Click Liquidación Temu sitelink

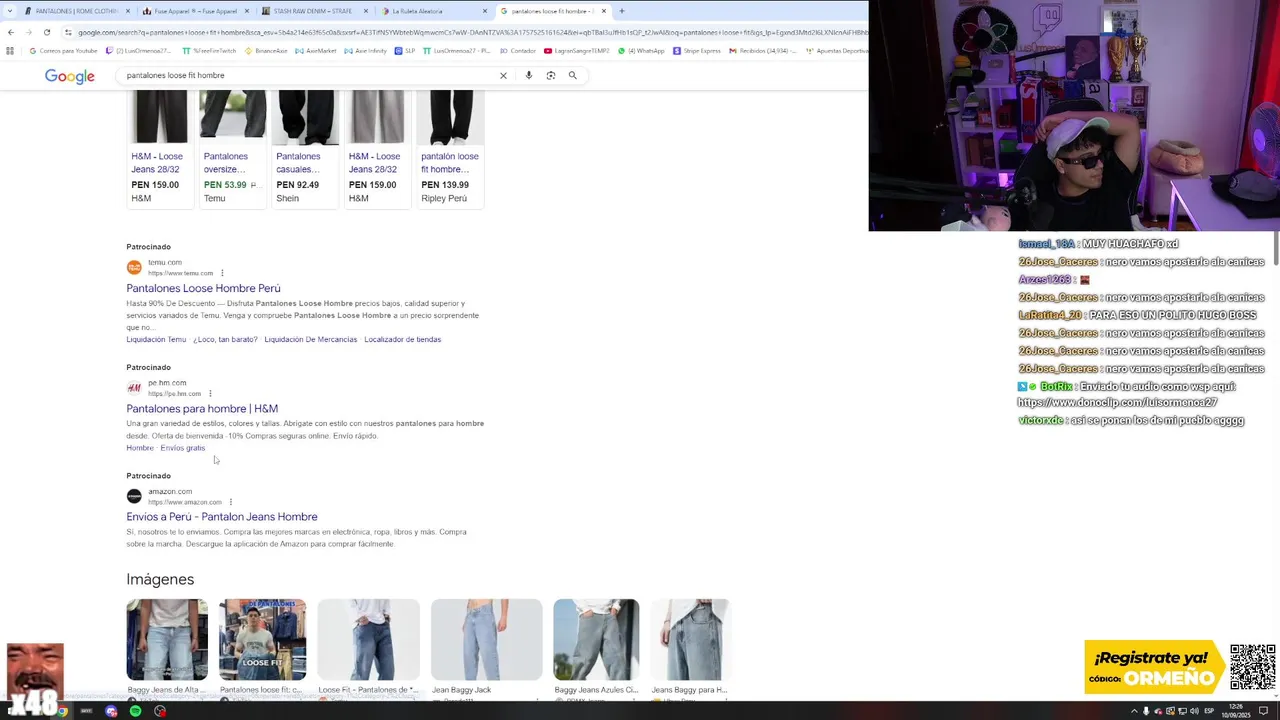(x=156, y=339)
